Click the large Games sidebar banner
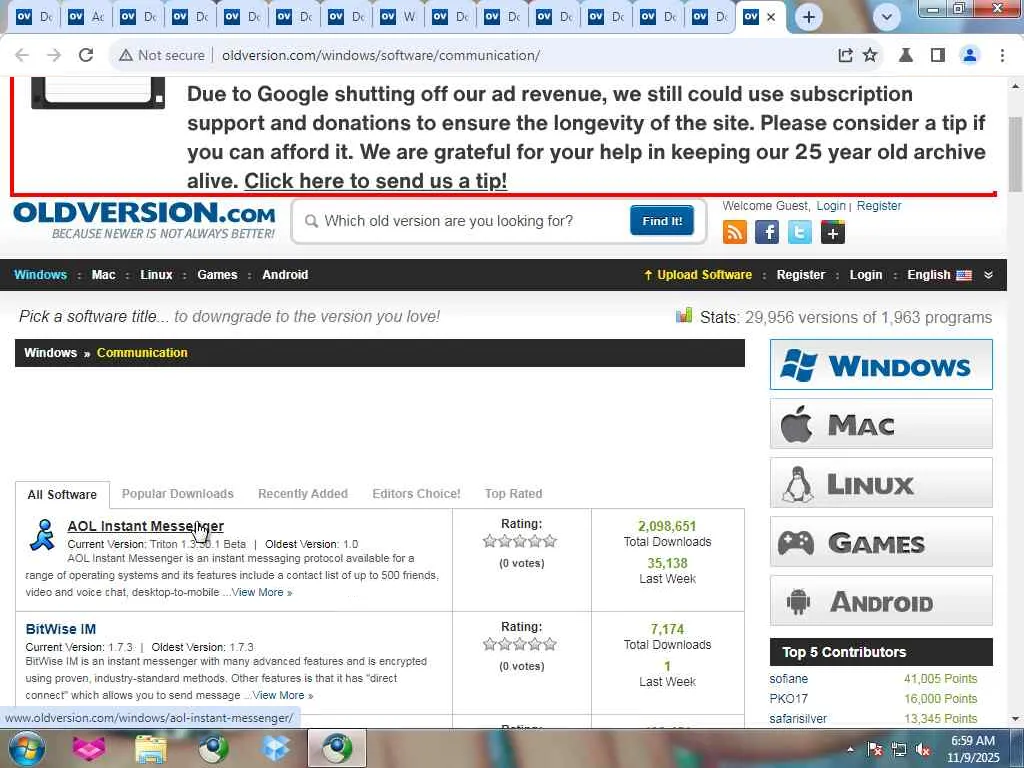This screenshot has width=1024, height=768. pyautogui.click(x=881, y=541)
